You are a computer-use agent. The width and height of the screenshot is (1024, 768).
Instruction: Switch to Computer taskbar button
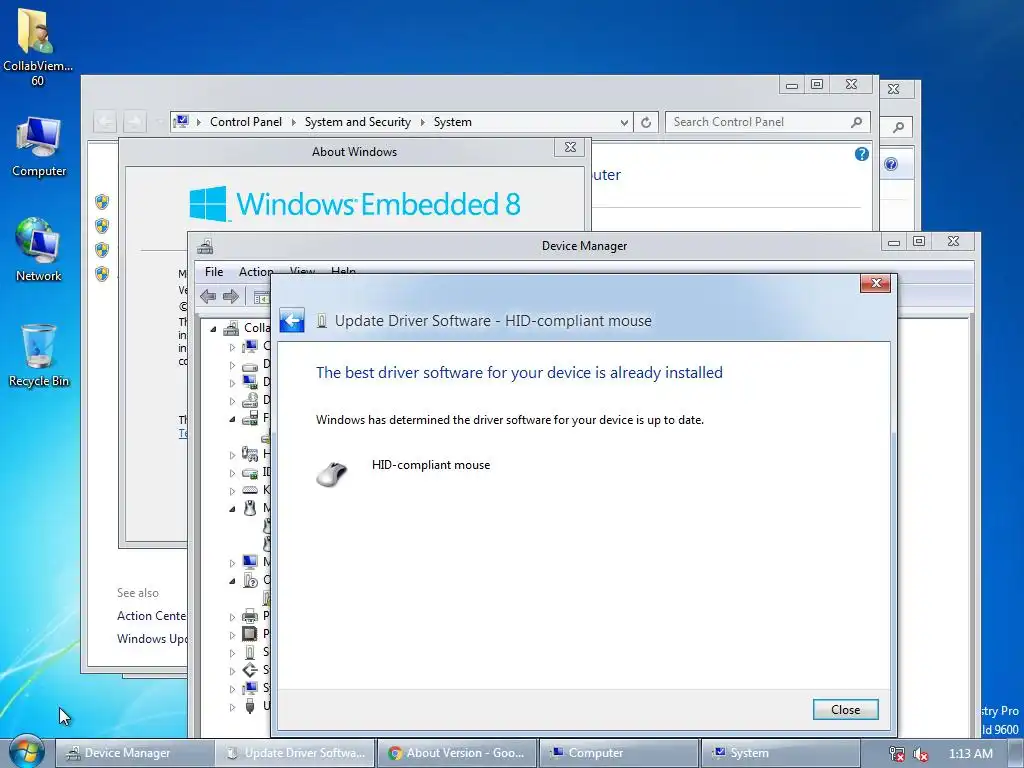(x=619, y=753)
